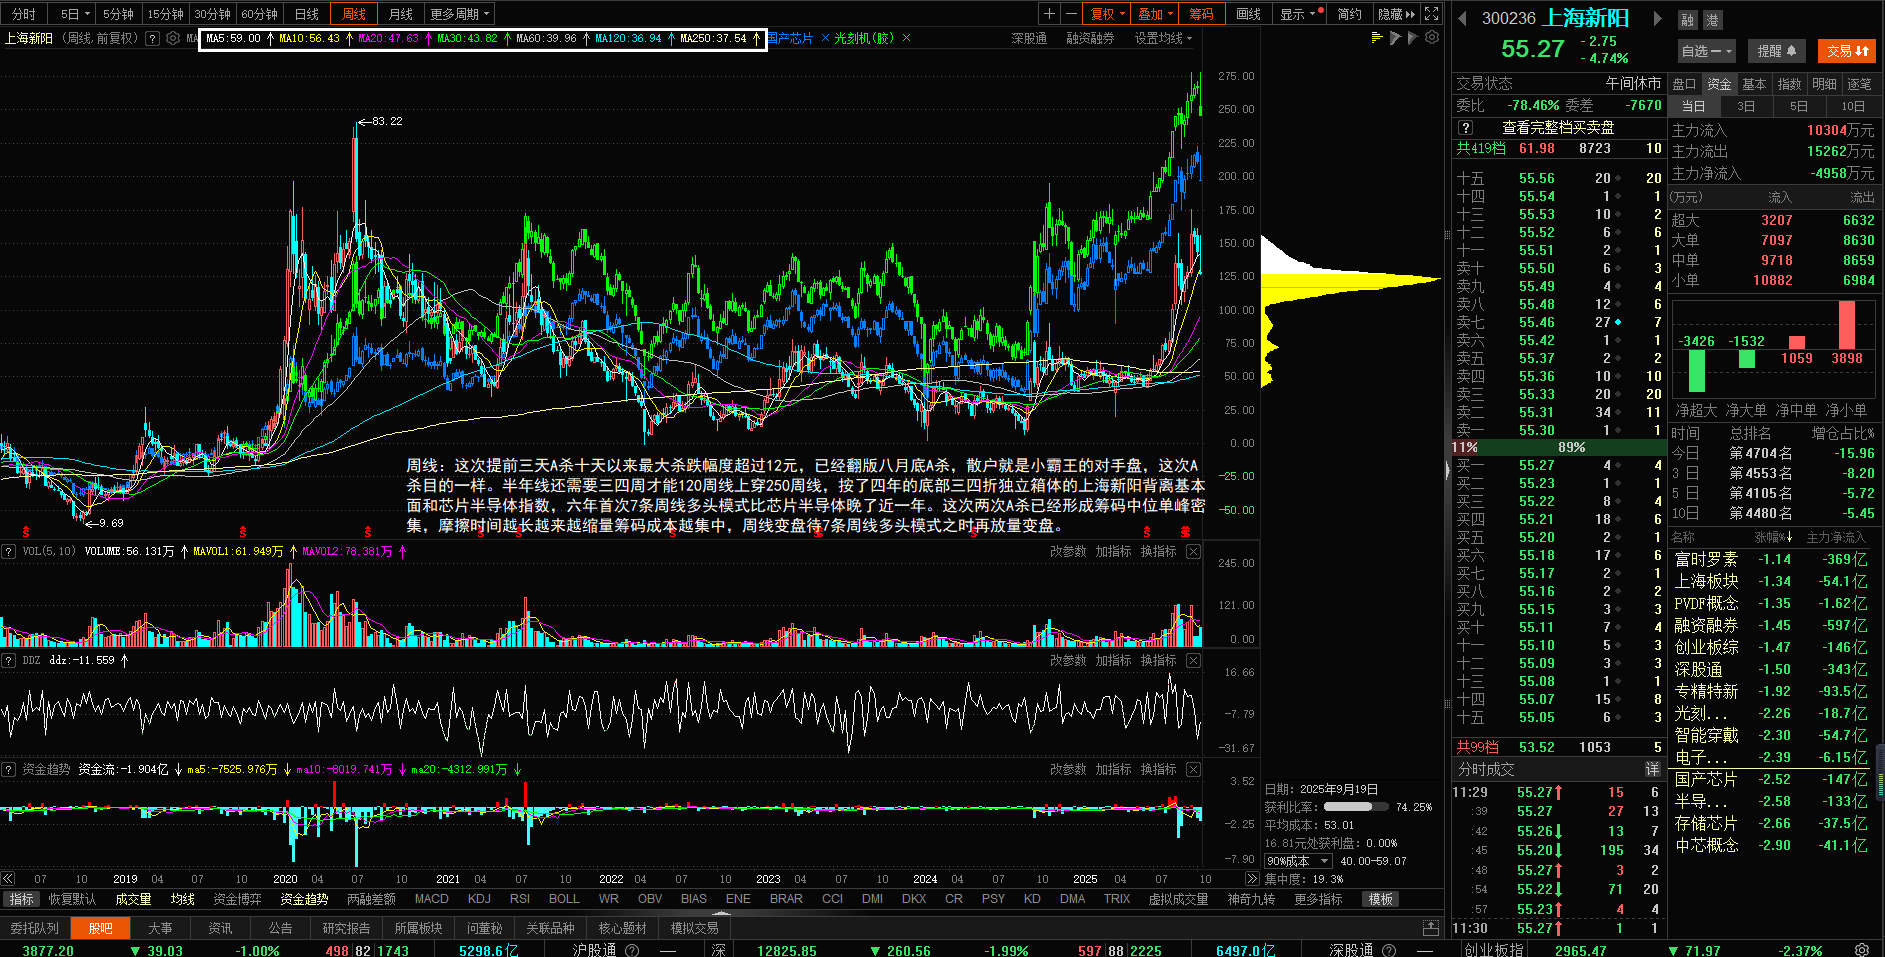This screenshot has width=1885, height=957.
Task: Click the 资金趋势 panel help question mark
Action: click(8, 769)
